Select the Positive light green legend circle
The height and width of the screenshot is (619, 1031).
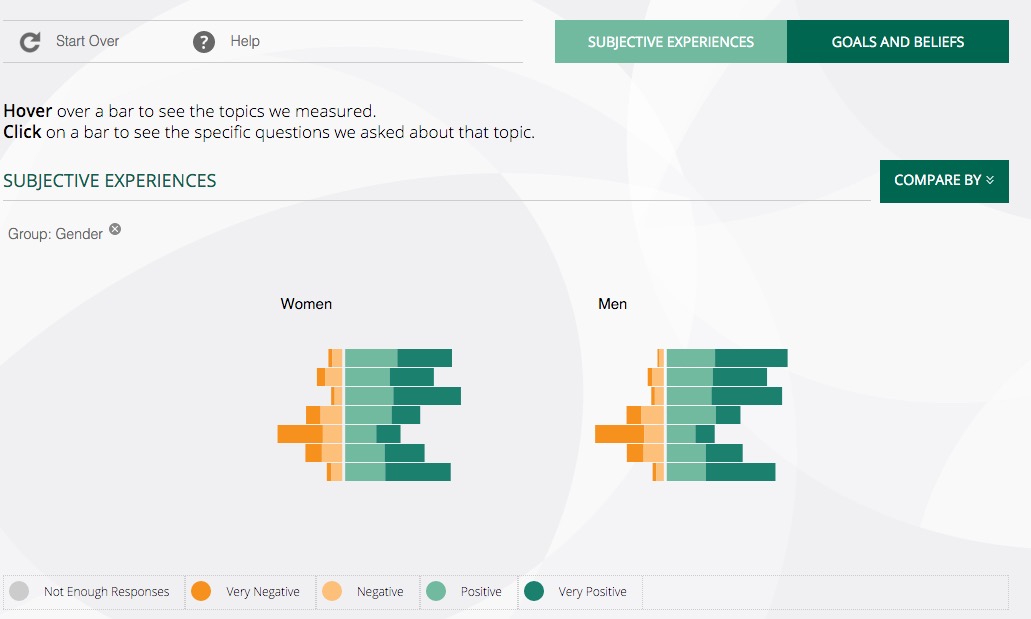[x=436, y=591]
